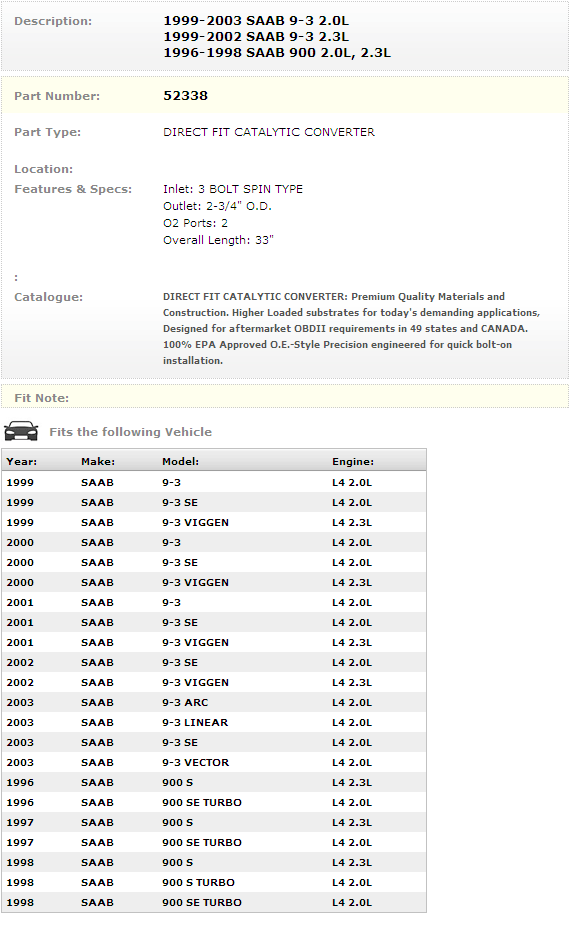Click the Year column header

(22, 461)
